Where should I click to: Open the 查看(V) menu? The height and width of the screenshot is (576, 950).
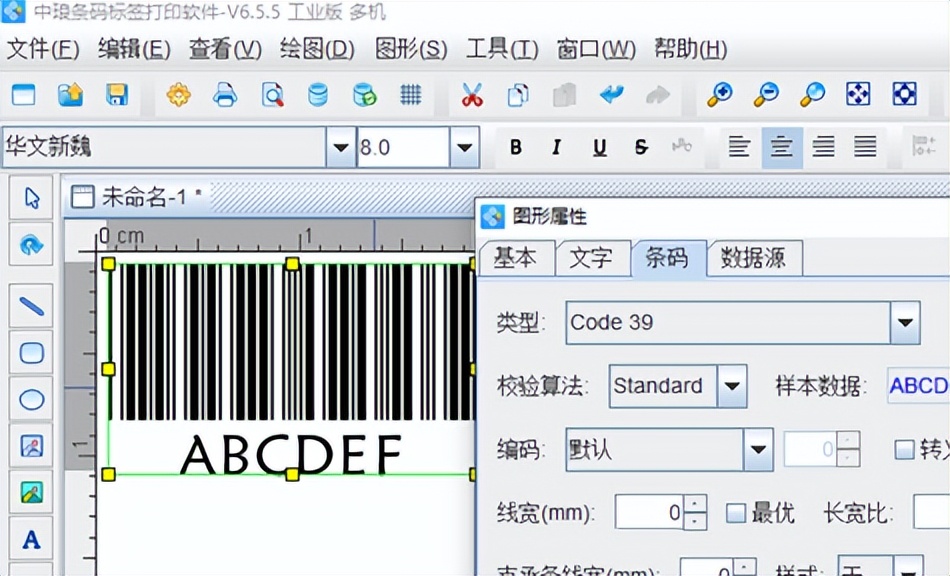[x=225, y=50]
